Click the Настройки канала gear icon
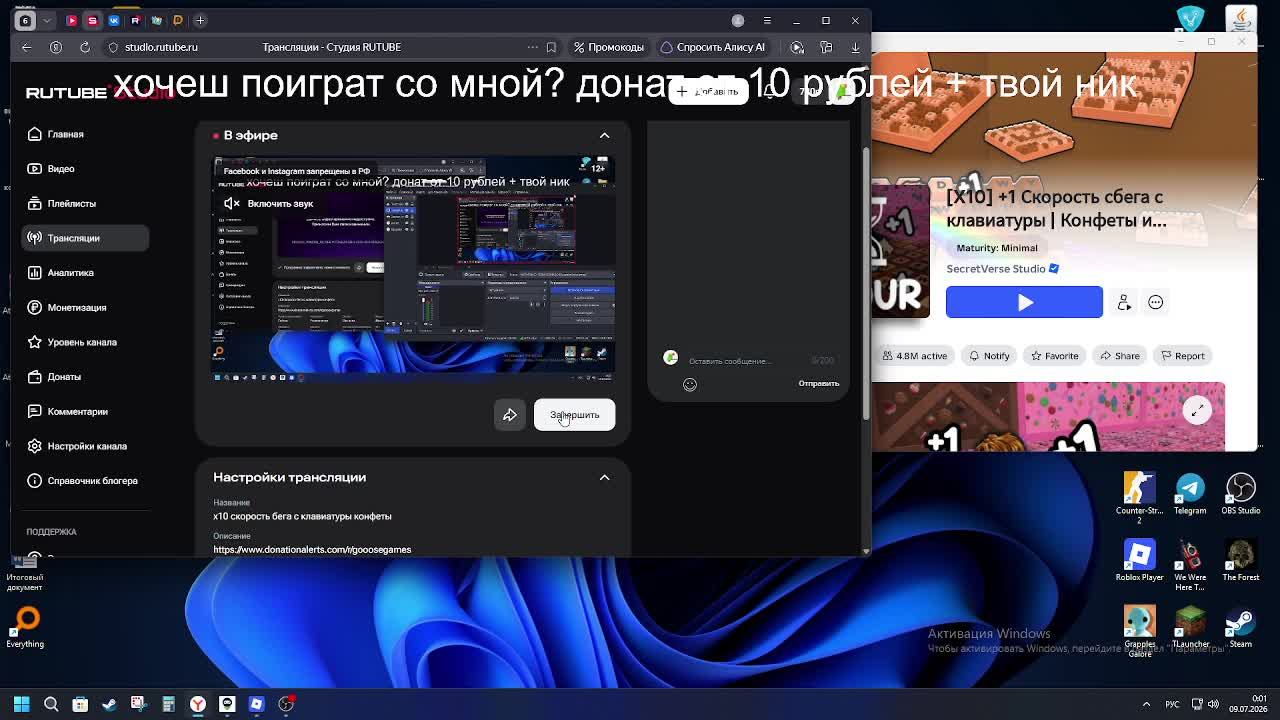Screen dimensions: 1280x720 pyautogui.click(x=35, y=446)
